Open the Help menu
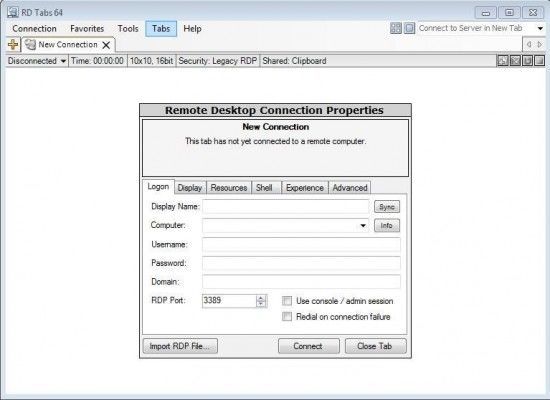The width and height of the screenshot is (550, 400). [192, 28]
